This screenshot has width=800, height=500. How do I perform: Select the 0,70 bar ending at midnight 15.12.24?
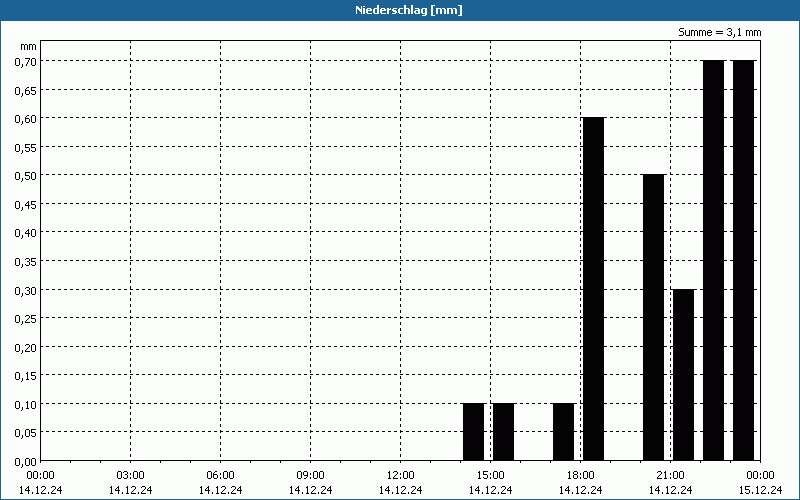[743, 261]
